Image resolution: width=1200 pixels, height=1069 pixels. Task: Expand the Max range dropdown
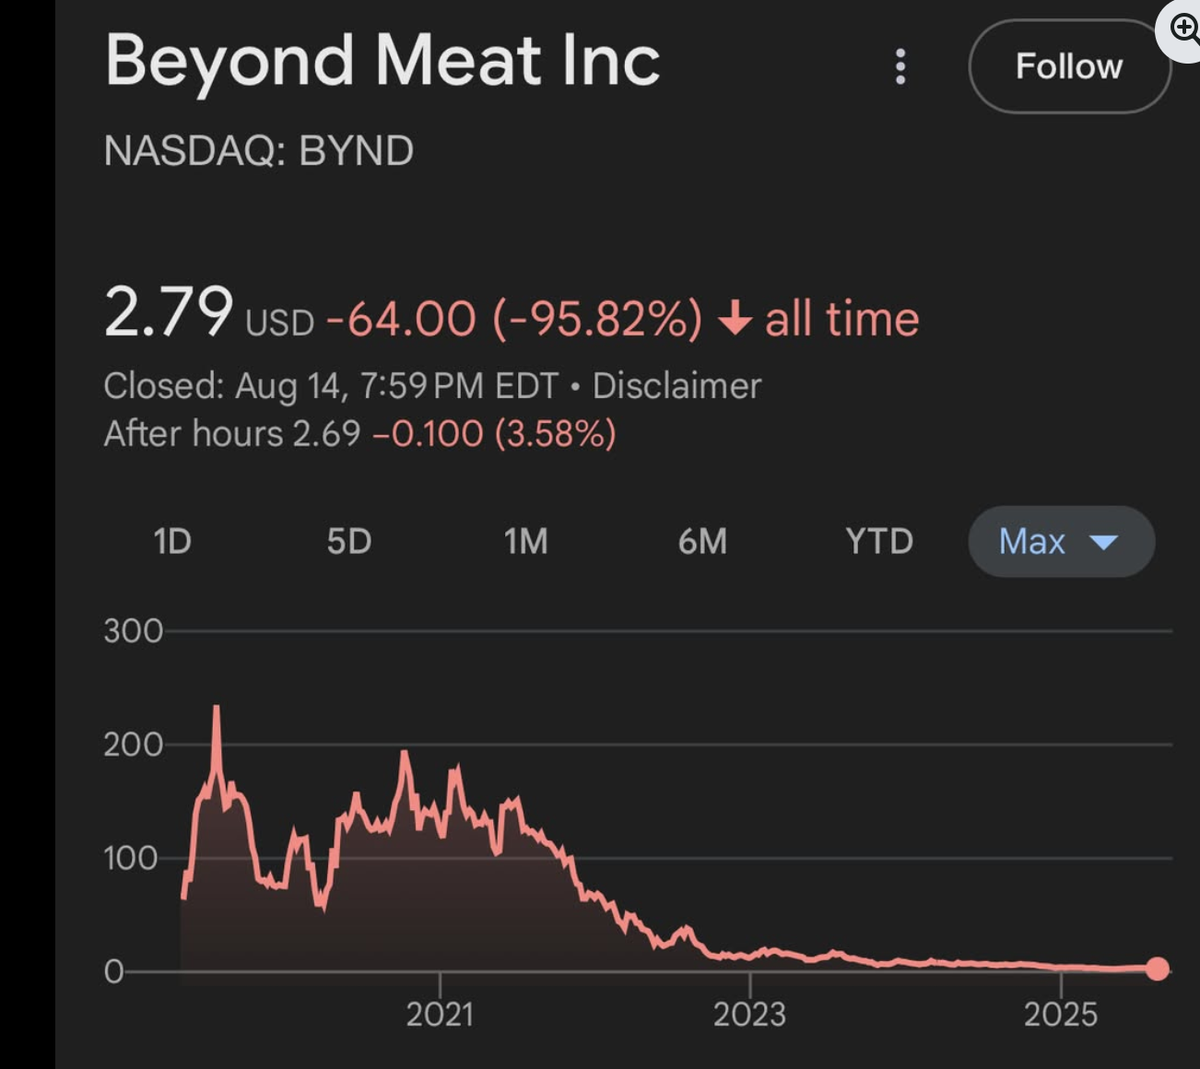(x=1061, y=541)
